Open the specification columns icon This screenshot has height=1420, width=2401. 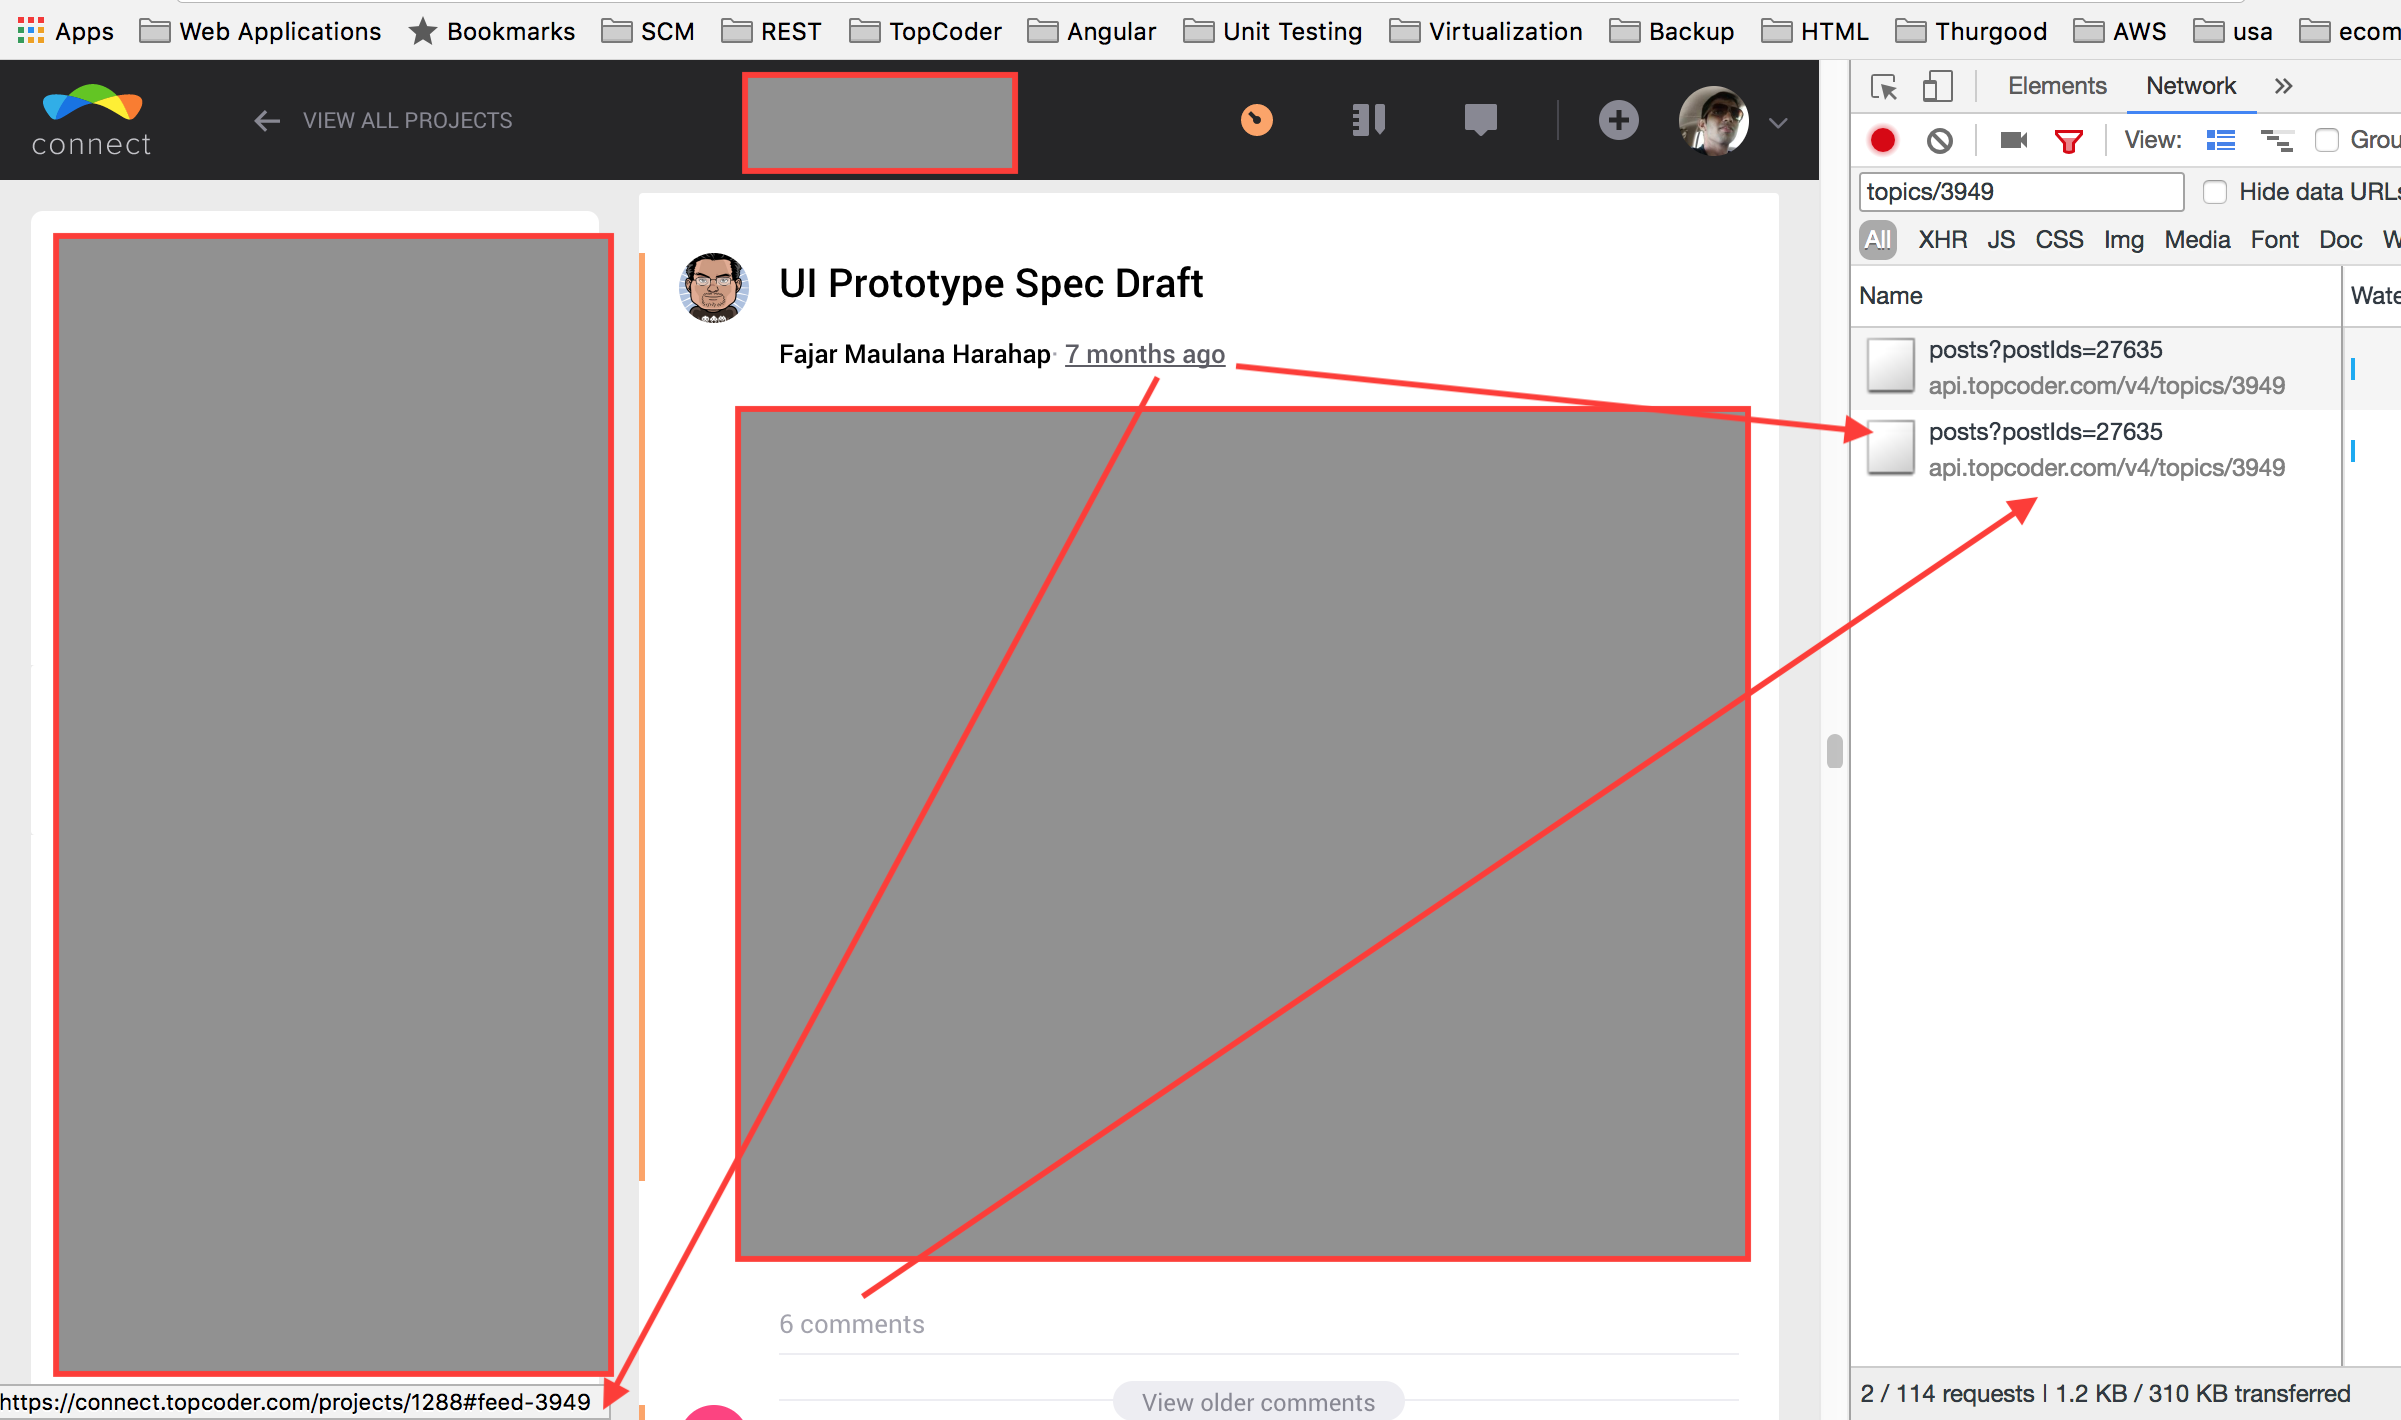1368,120
